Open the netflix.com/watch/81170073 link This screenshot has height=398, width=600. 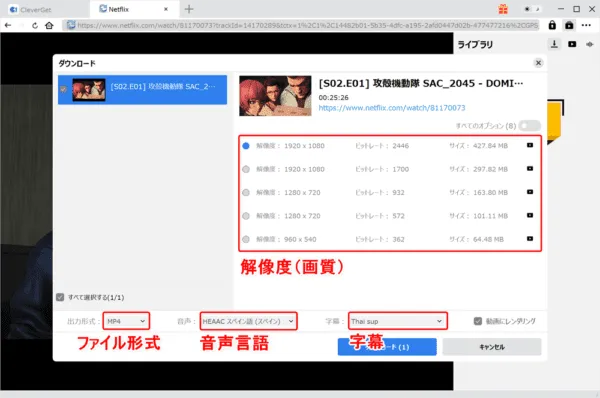392,108
